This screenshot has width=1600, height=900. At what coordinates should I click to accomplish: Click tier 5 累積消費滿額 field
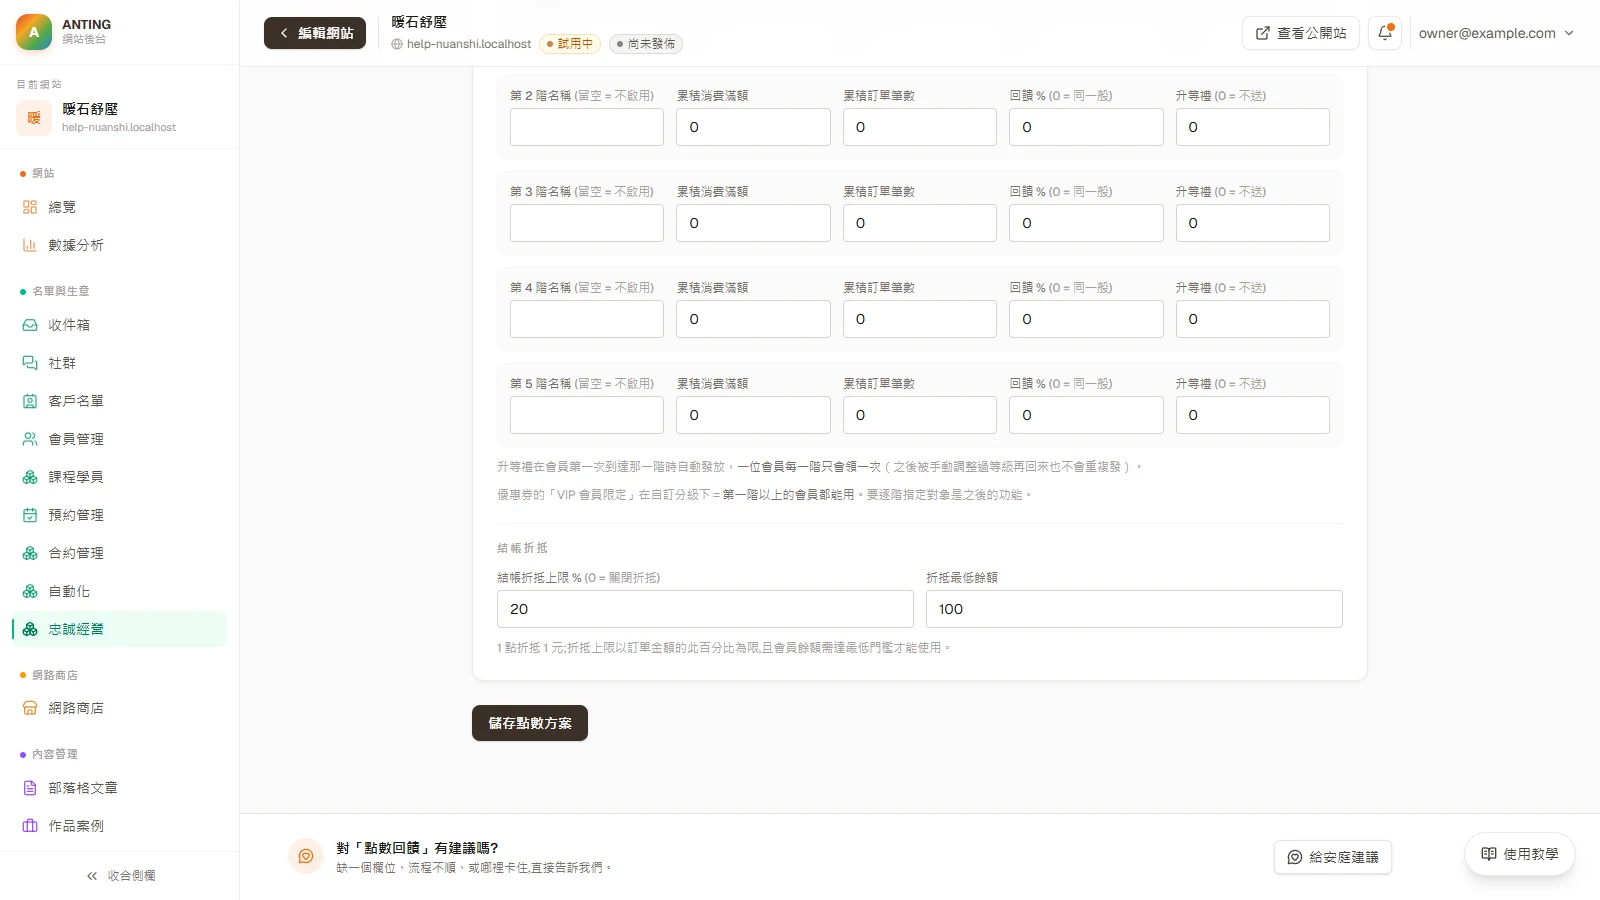click(x=753, y=415)
